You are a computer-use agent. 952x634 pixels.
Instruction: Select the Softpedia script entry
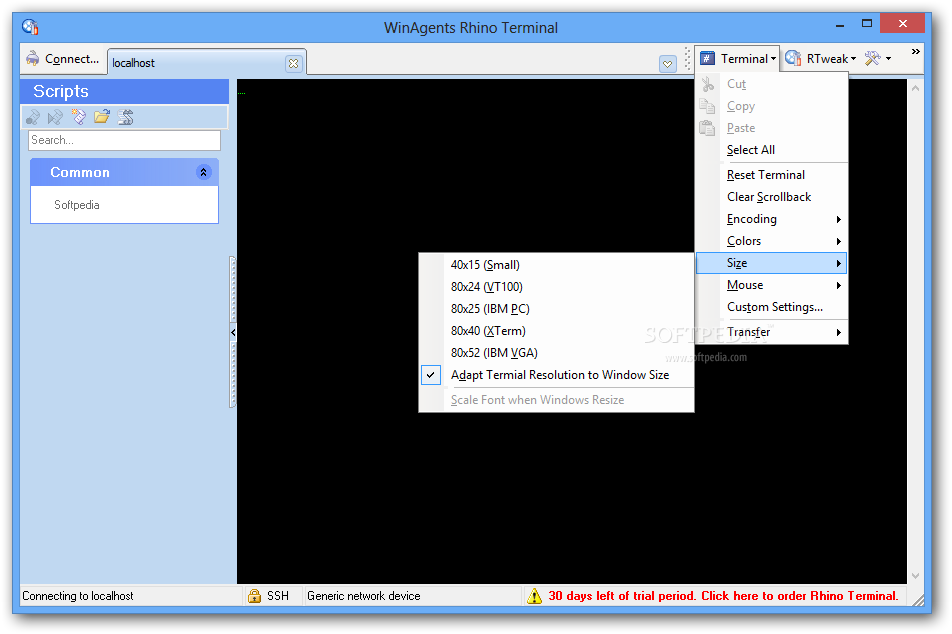coord(76,205)
